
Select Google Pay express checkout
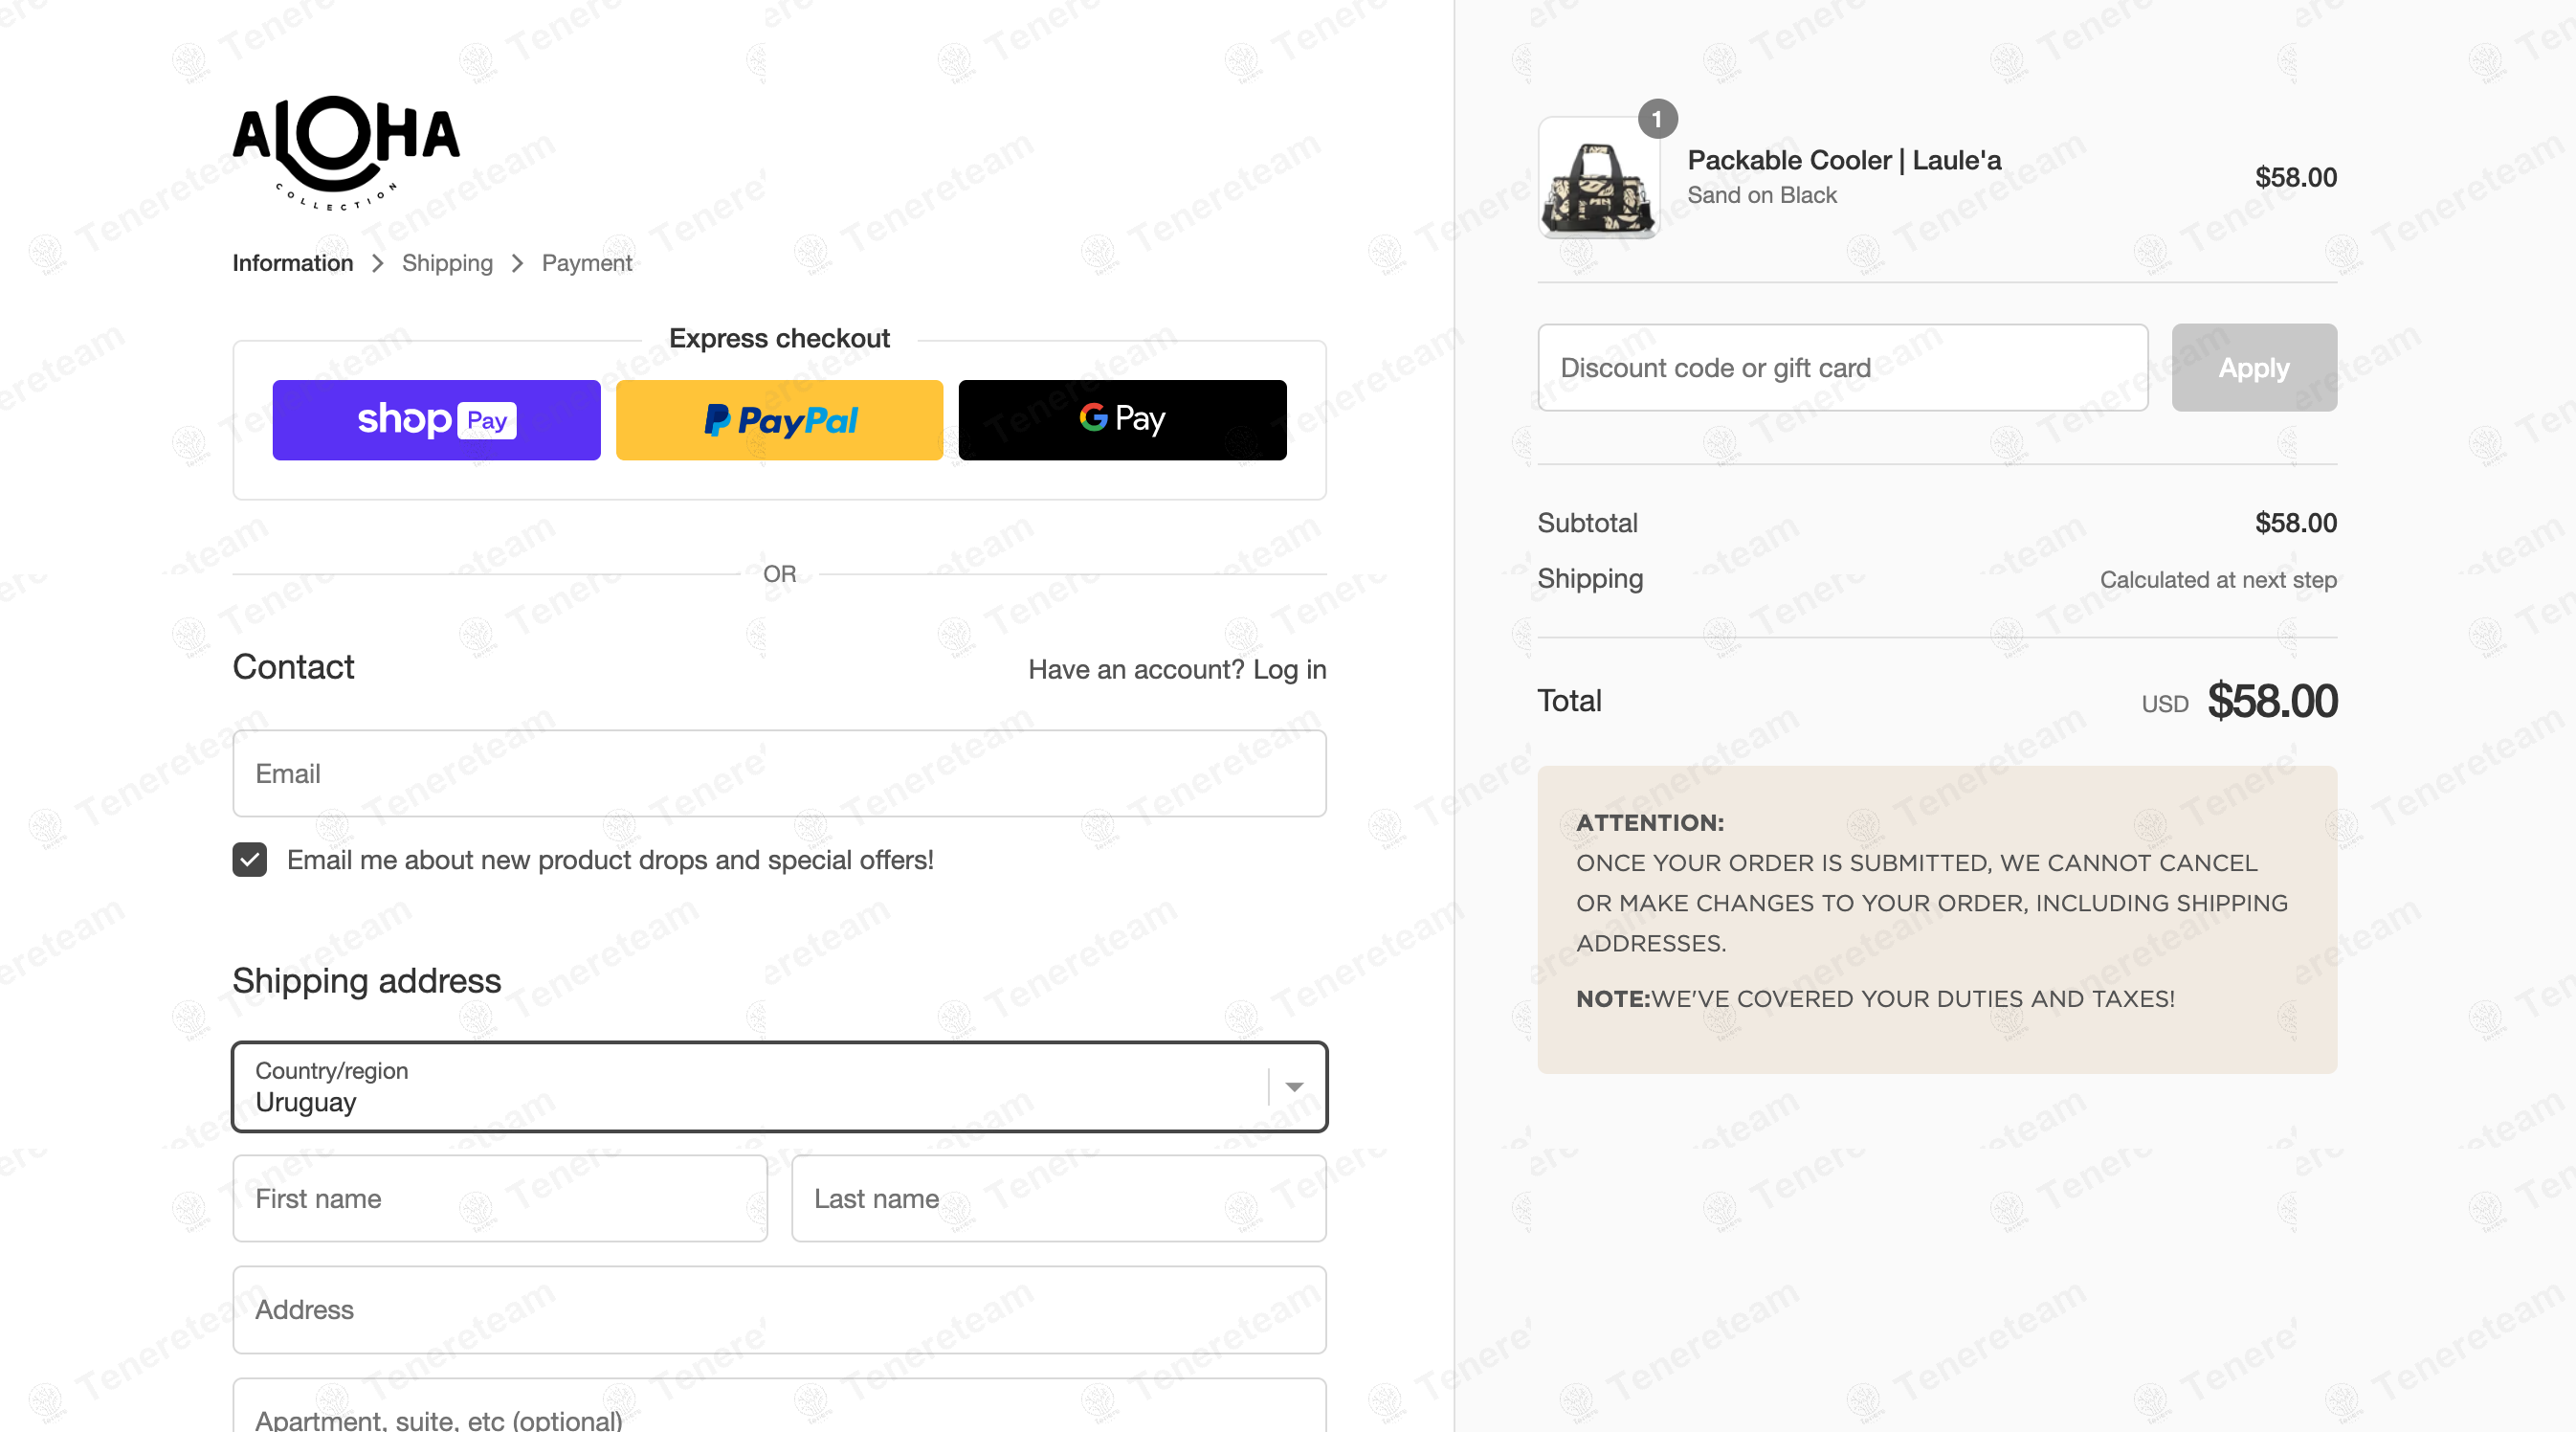pos(1122,420)
